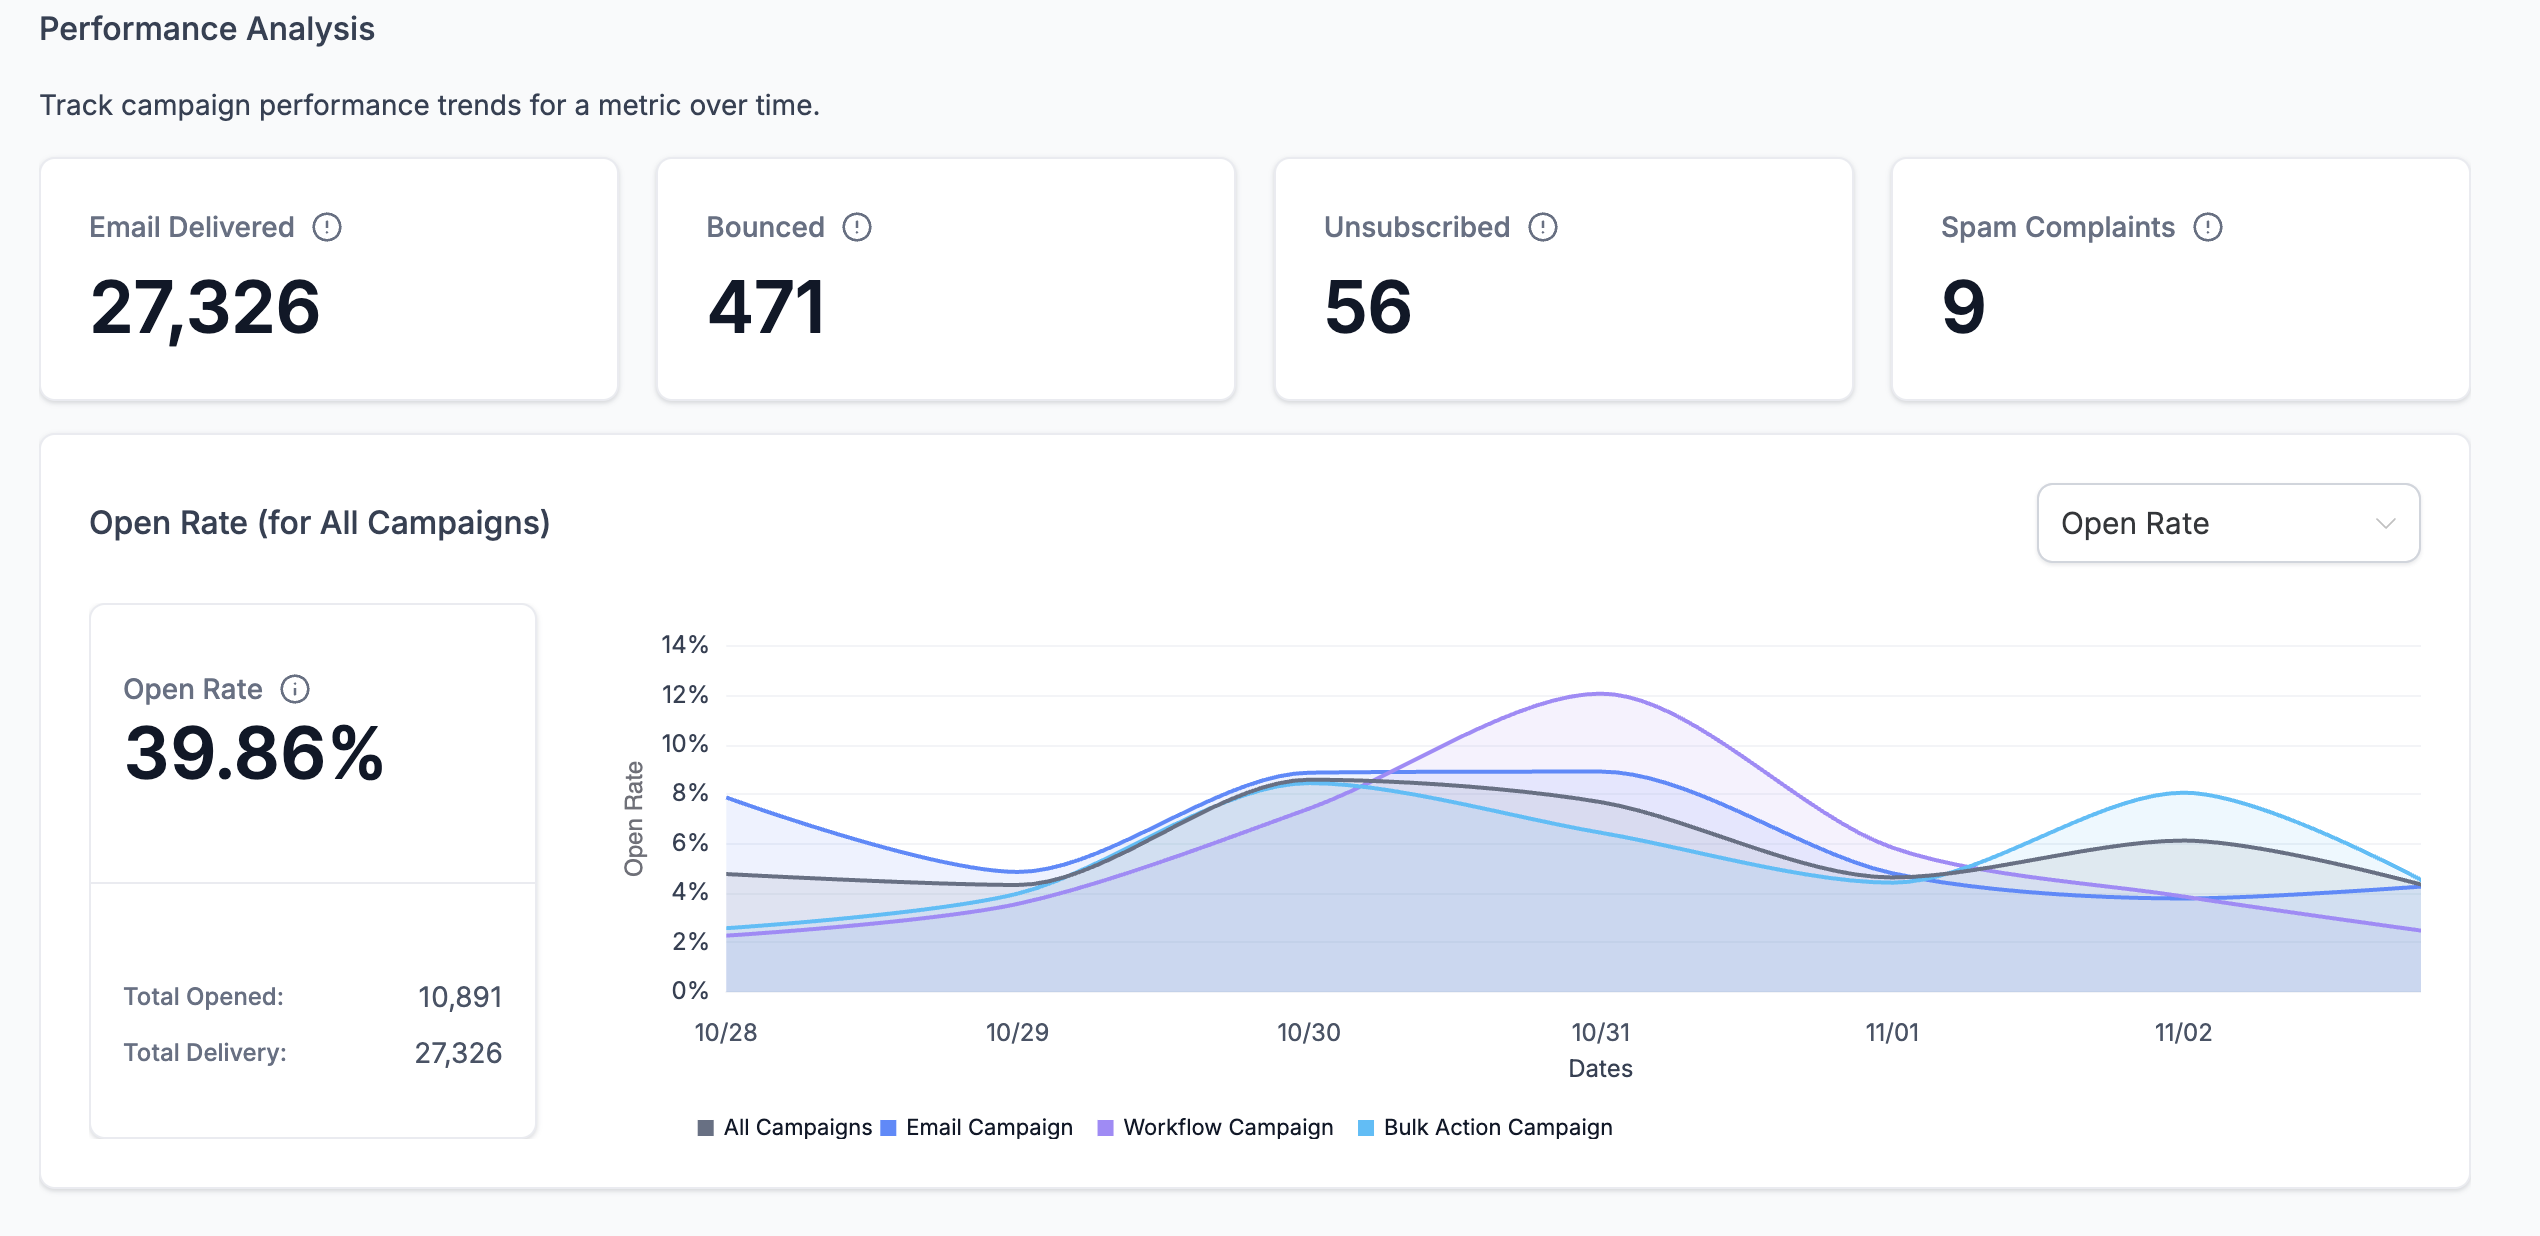Screen dimensions: 2540x1236
Task: Select the Email Delivered summary card
Action: 330,281
